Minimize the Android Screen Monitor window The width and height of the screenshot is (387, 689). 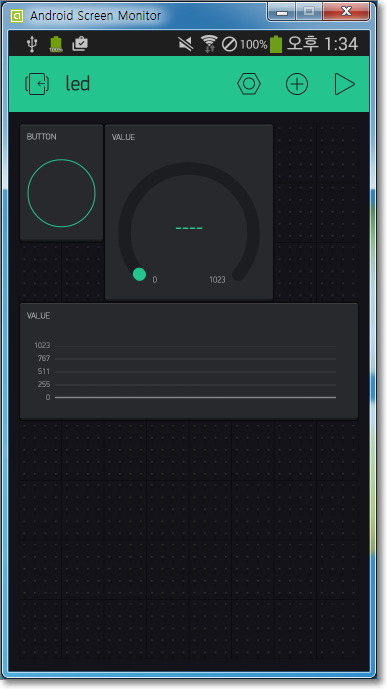[x=282, y=12]
